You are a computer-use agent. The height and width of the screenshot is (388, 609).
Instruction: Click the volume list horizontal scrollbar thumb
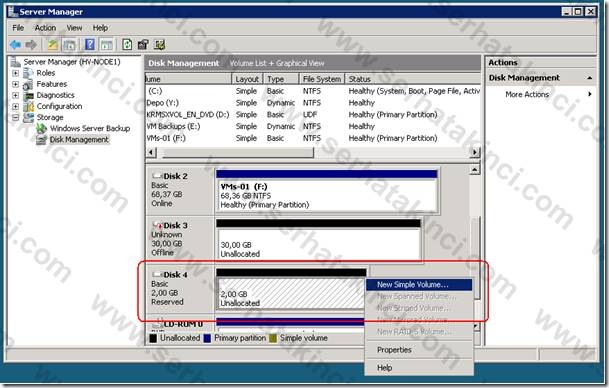click(x=238, y=153)
